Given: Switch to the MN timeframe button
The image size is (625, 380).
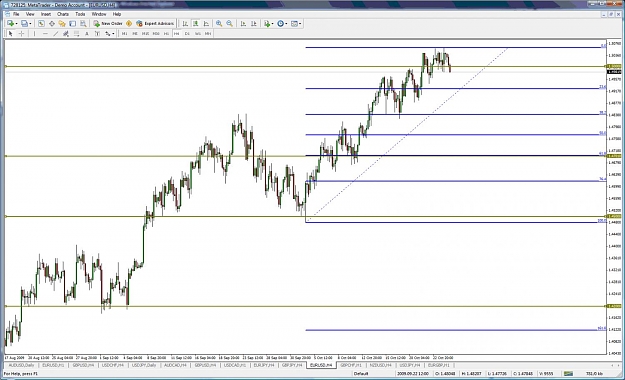Looking at the screenshot, I should point(208,33).
